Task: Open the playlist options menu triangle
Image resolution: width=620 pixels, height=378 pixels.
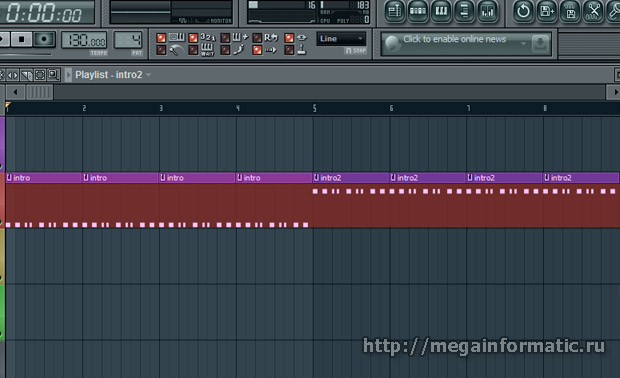Action: [68, 75]
